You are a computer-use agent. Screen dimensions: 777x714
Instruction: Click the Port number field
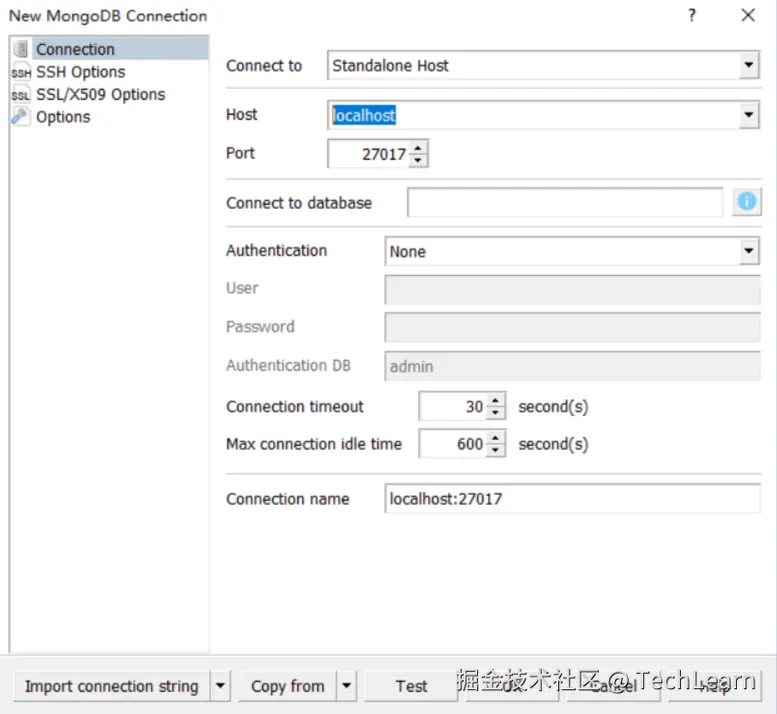tap(368, 154)
